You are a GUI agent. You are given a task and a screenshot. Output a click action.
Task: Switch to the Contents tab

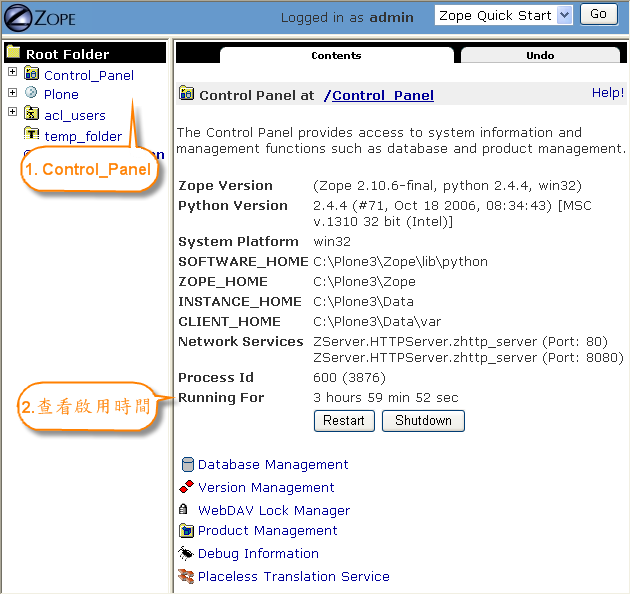click(336, 56)
